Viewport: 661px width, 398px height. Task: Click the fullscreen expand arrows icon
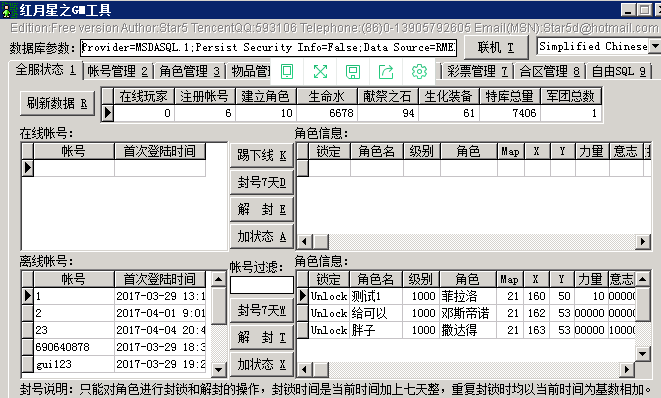(x=320, y=71)
